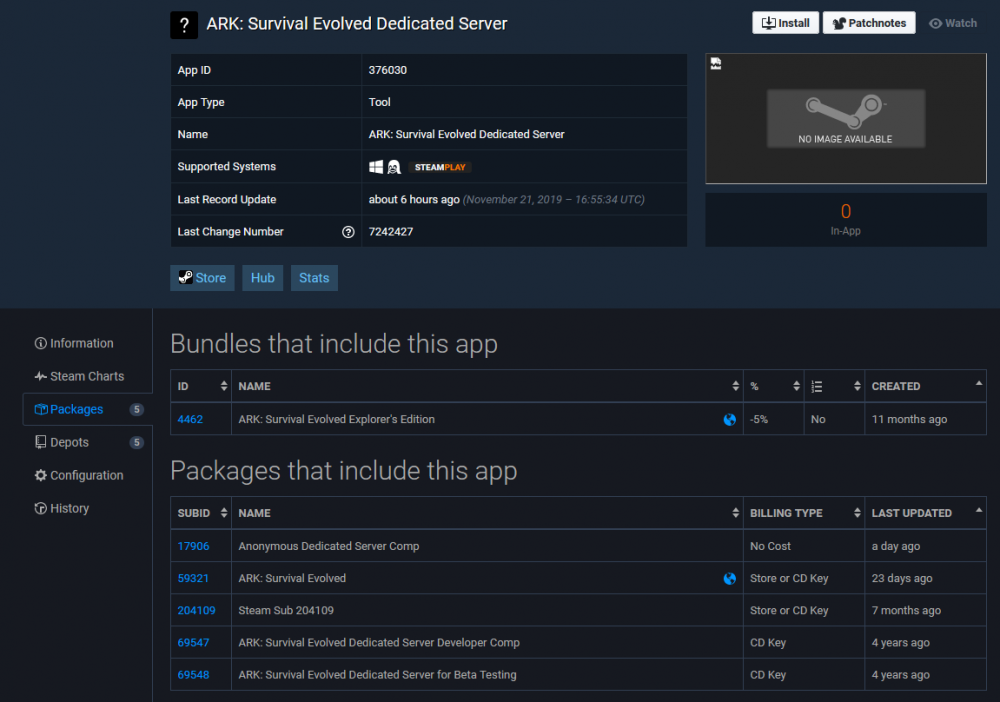
Task: Open package SubID 69547
Action: [193, 643]
